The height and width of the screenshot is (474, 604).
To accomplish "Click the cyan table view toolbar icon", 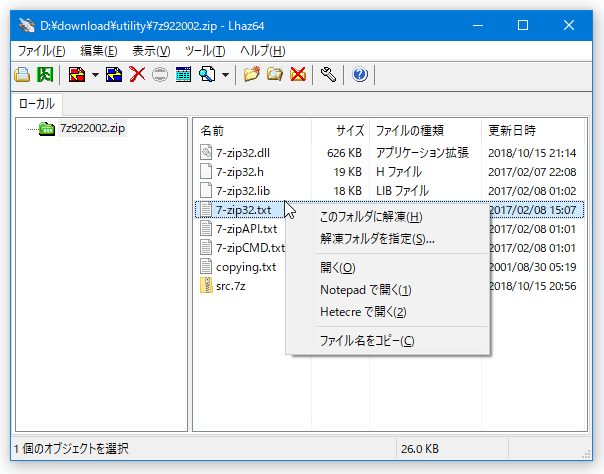I will tap(183, 74).
